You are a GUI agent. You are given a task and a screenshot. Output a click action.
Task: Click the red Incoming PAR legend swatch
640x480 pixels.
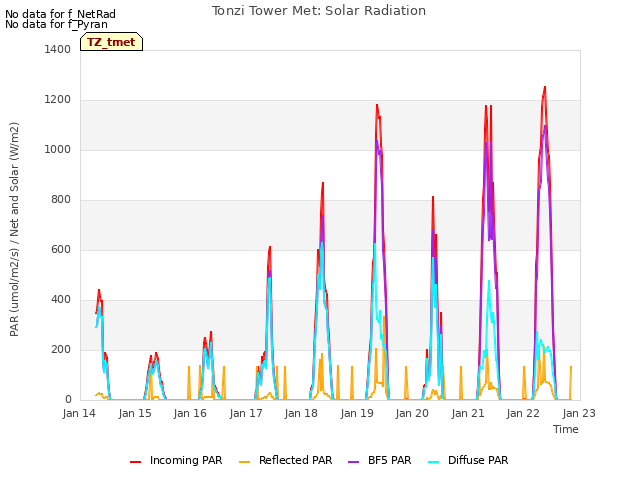tap(136, 461)
